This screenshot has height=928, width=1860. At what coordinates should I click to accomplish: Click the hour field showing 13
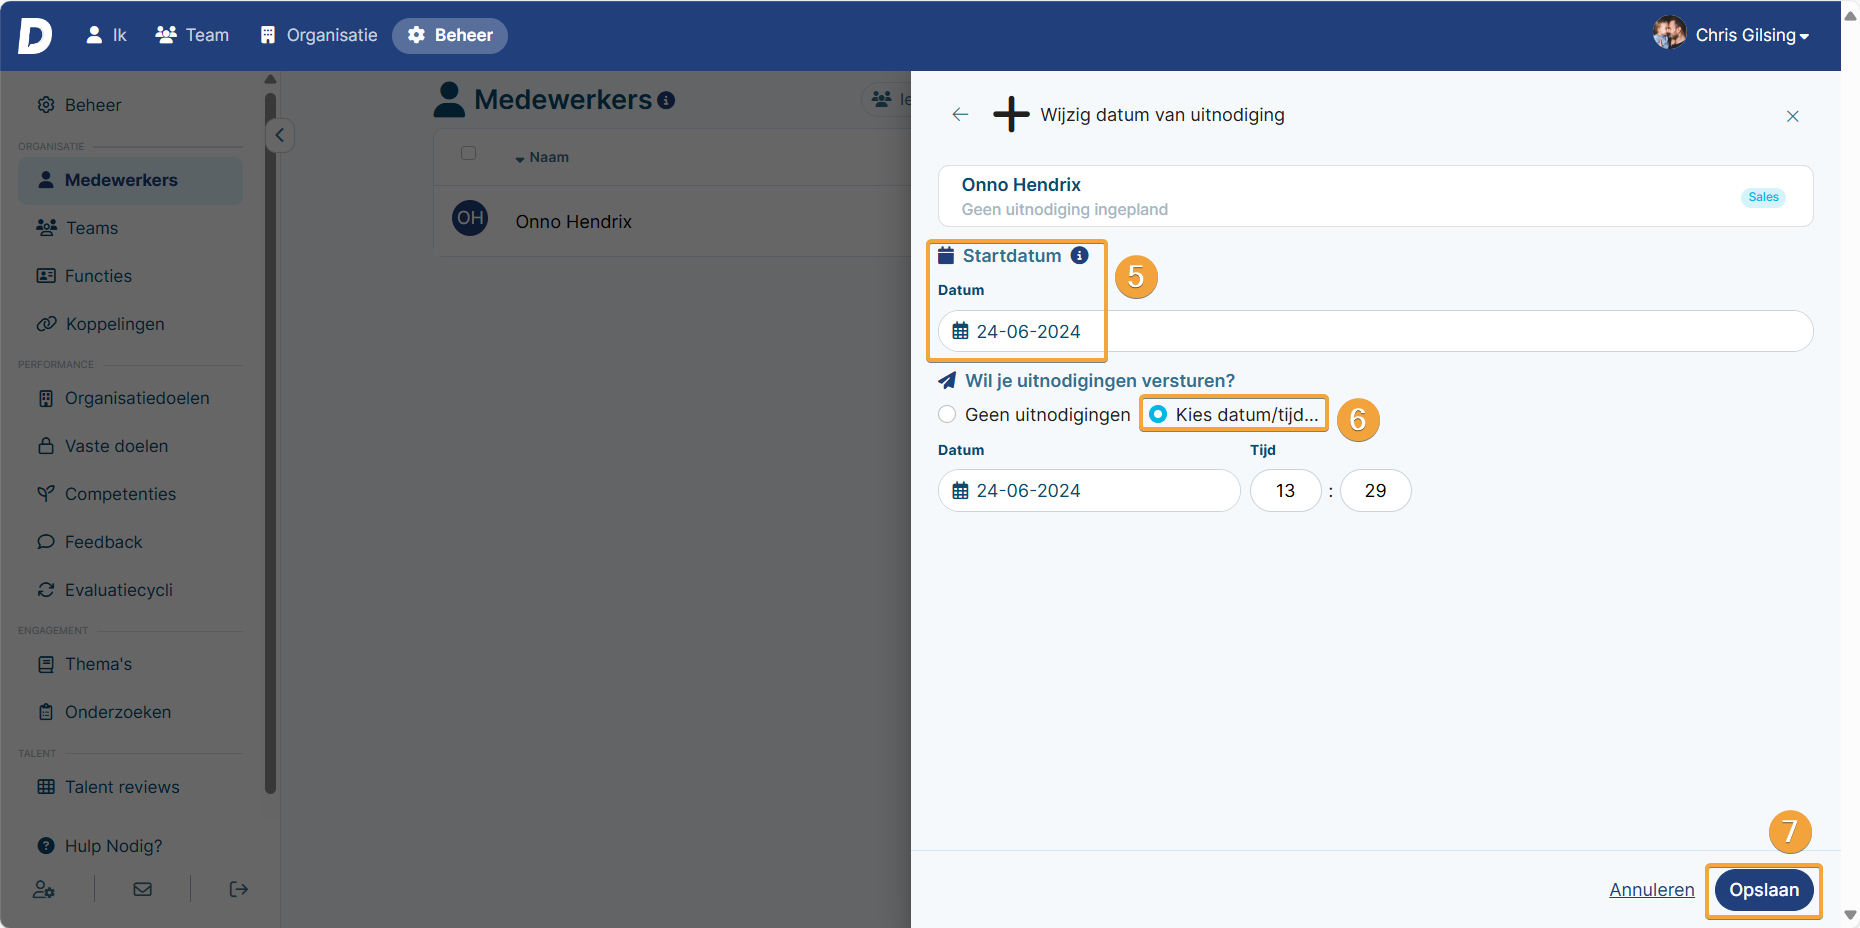(x=1286, y=491)
